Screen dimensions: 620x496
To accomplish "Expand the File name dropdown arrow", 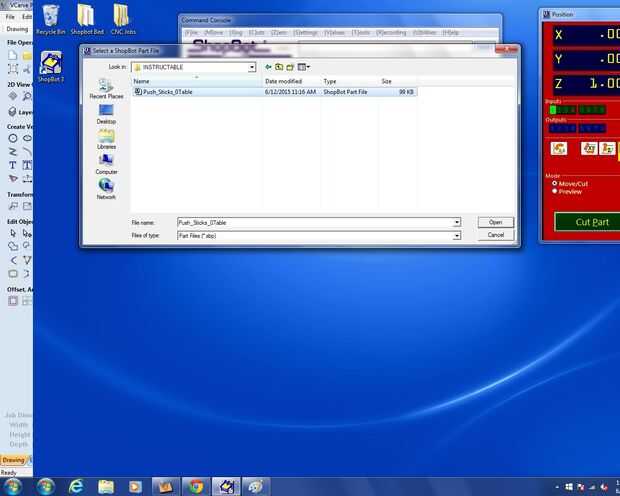I will tap(457, 222).
